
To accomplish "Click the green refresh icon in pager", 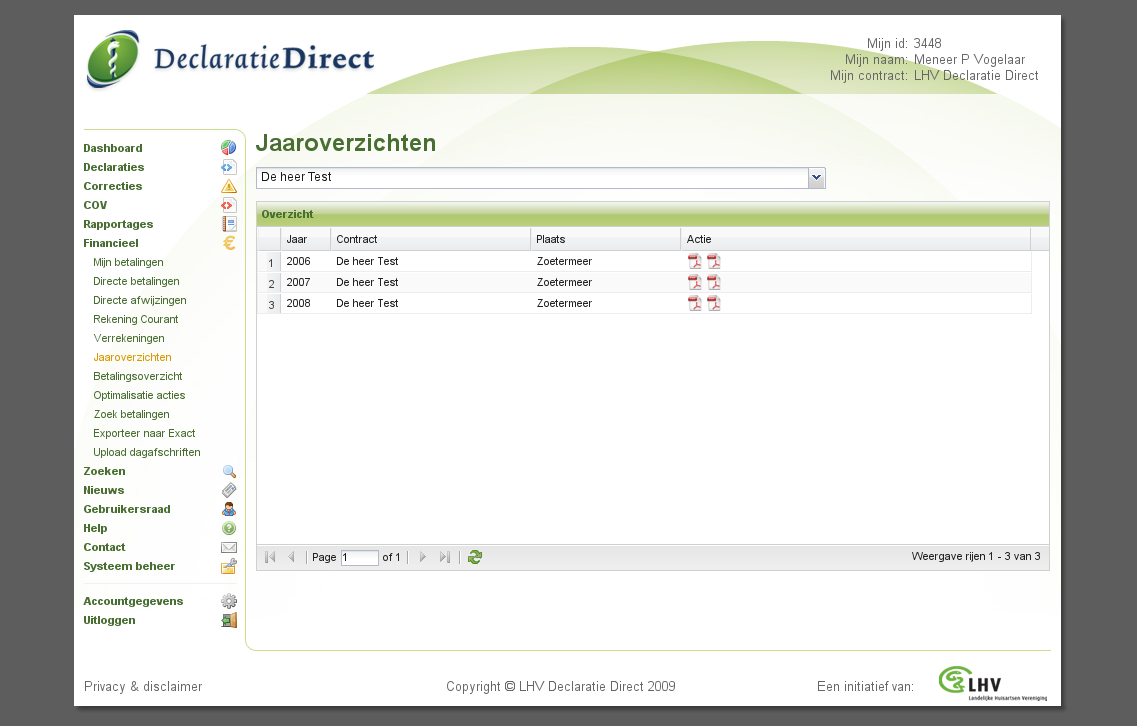I will click(475, 557).
